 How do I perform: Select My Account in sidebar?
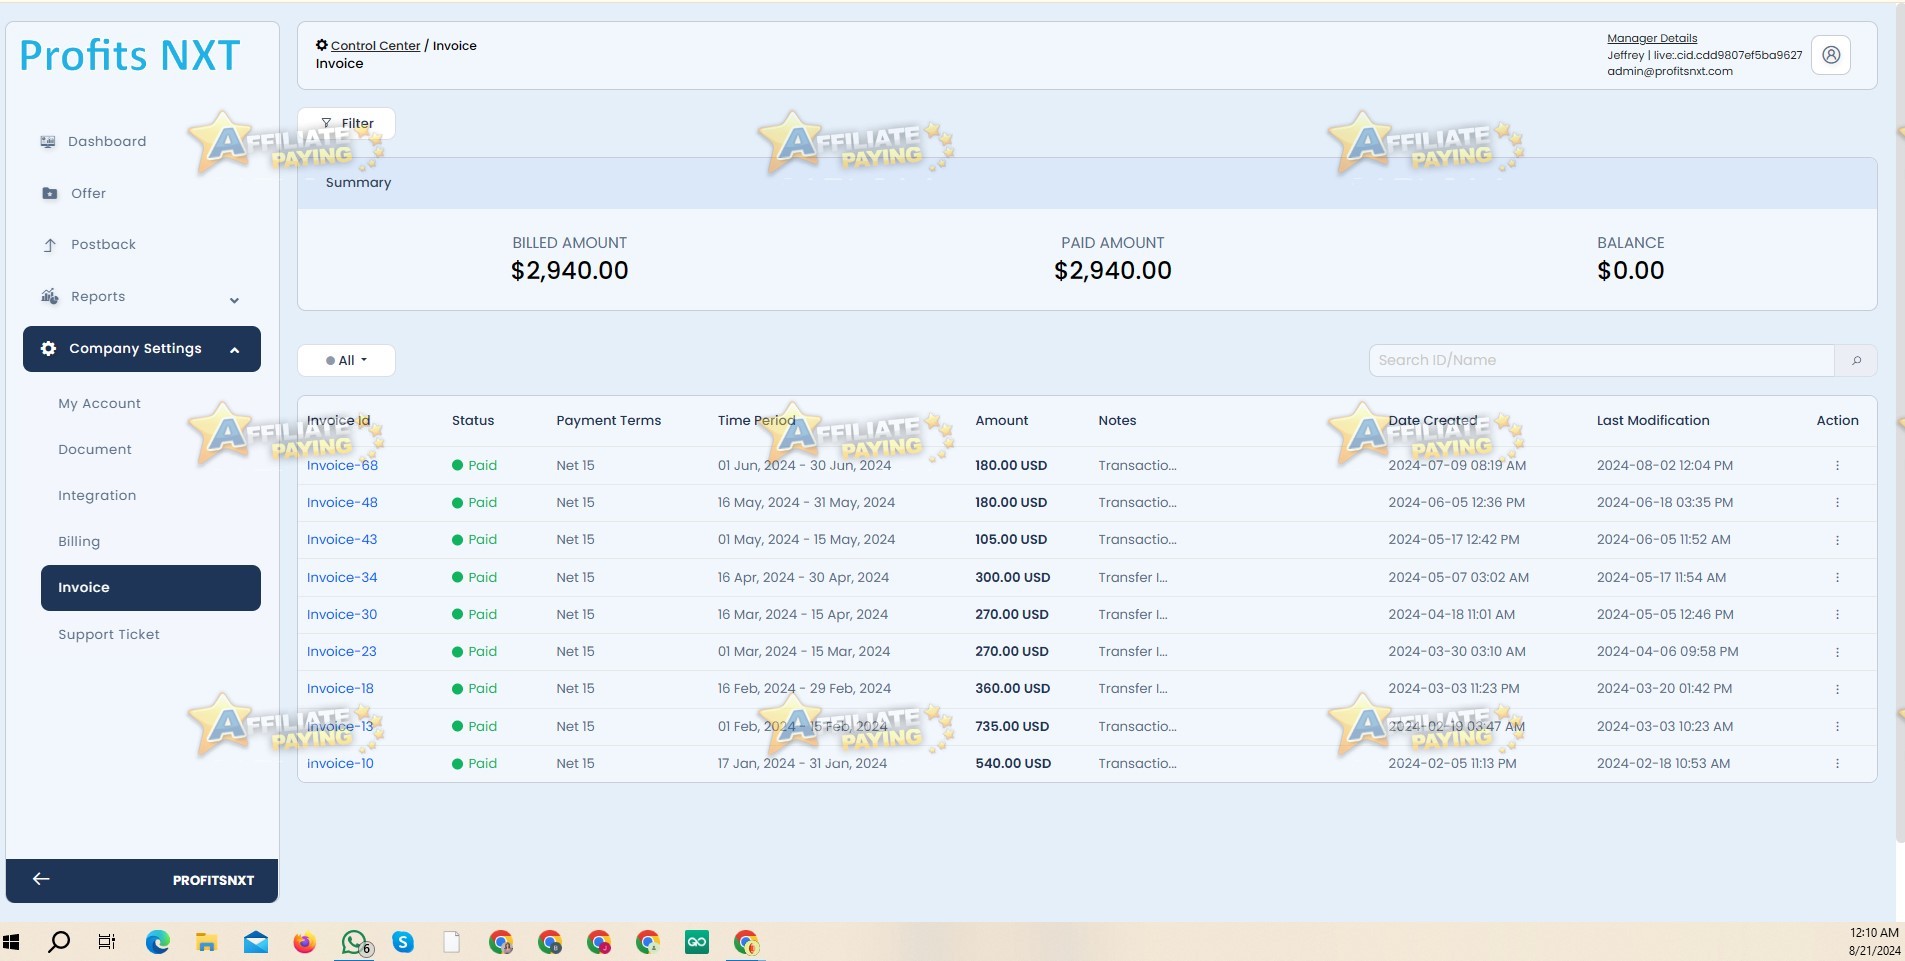99,404
